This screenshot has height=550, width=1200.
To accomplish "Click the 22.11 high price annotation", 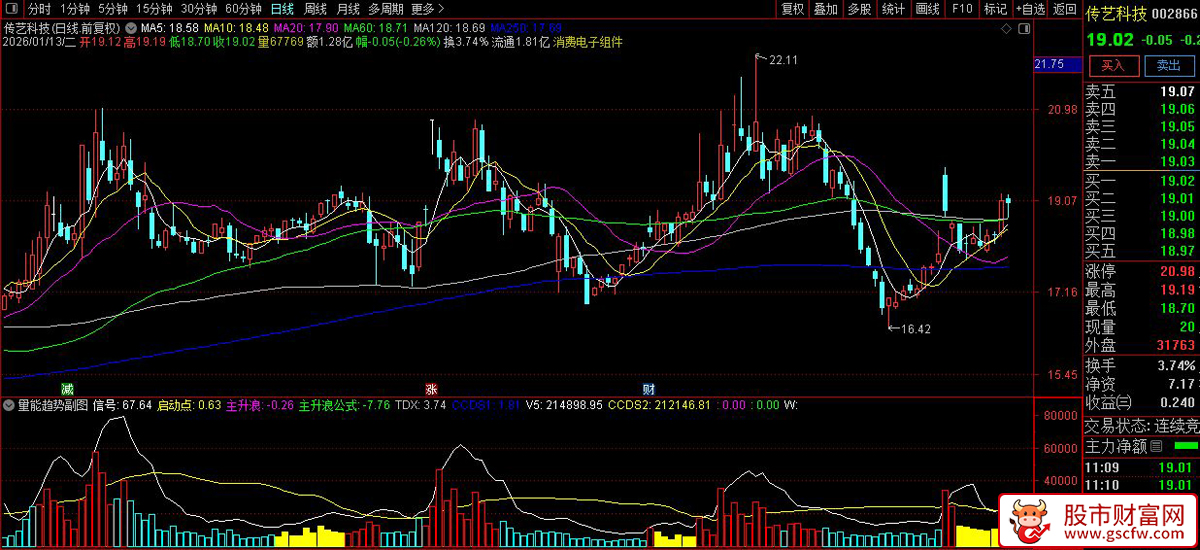I will pyautogui.click(x=783, y=60).
